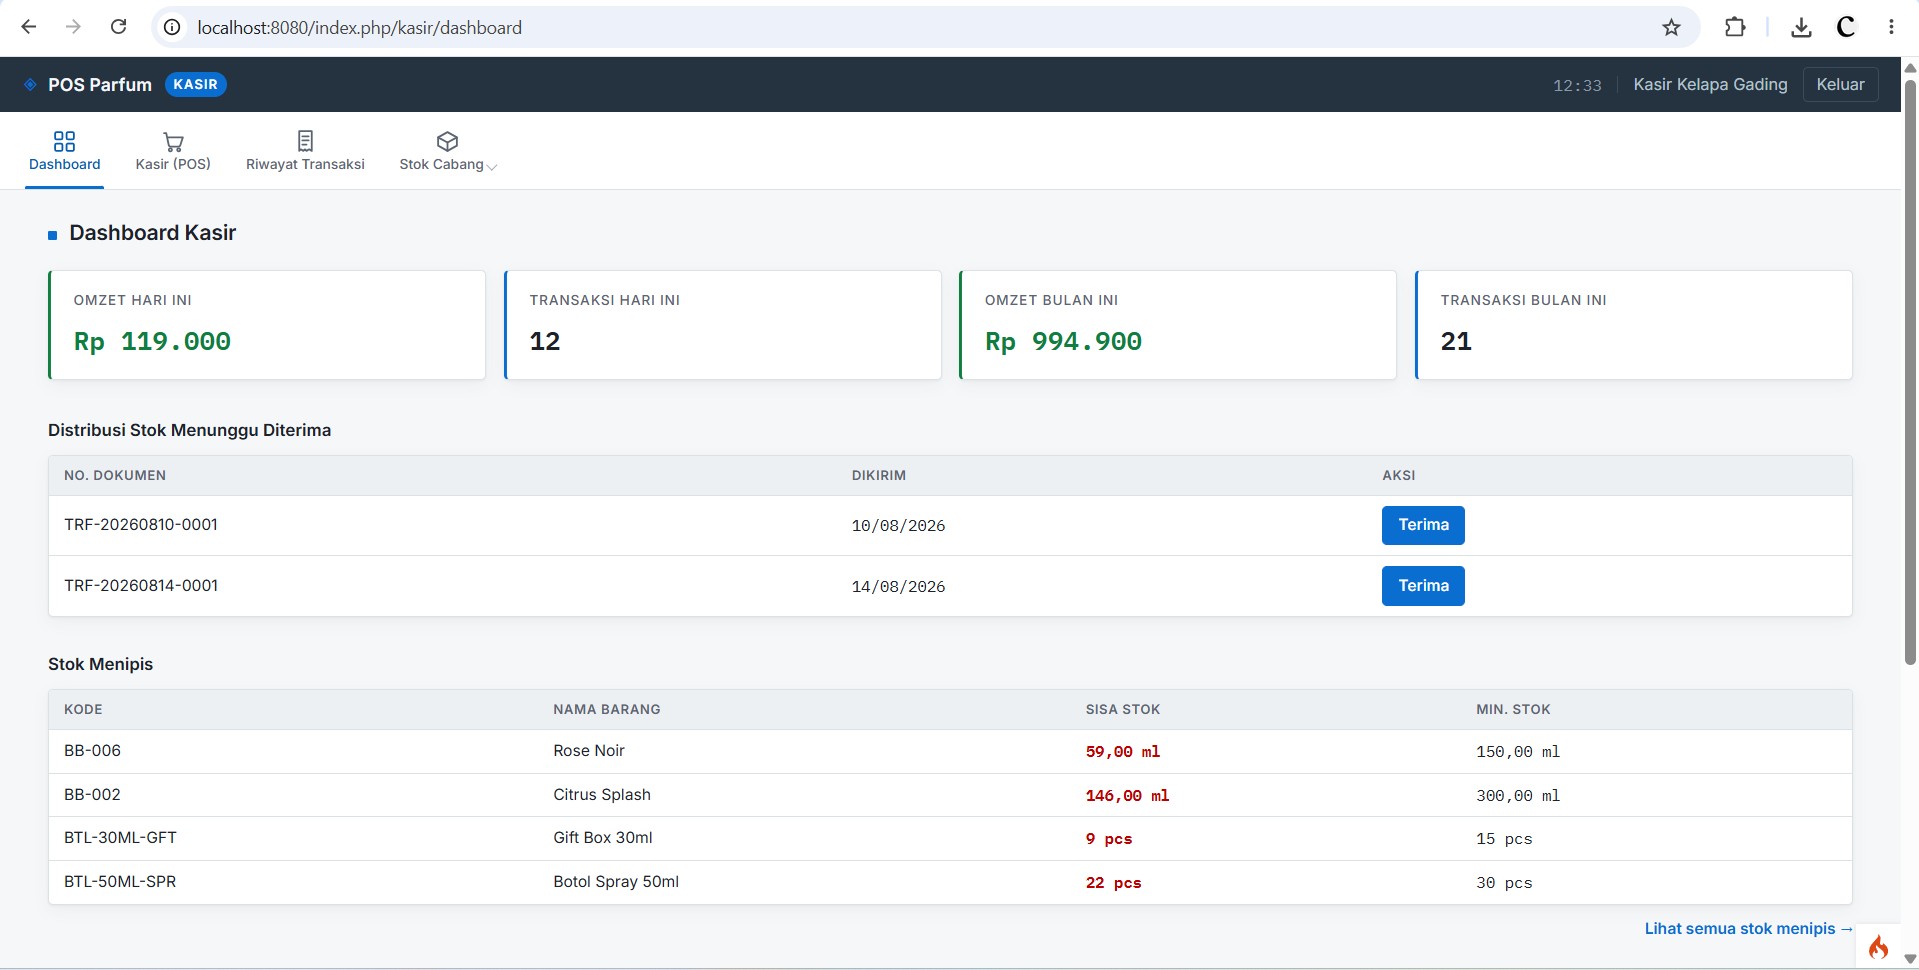Click the KASIR role badge
The width and height of the screenshot is (1919, 970).
pos(195,84)
